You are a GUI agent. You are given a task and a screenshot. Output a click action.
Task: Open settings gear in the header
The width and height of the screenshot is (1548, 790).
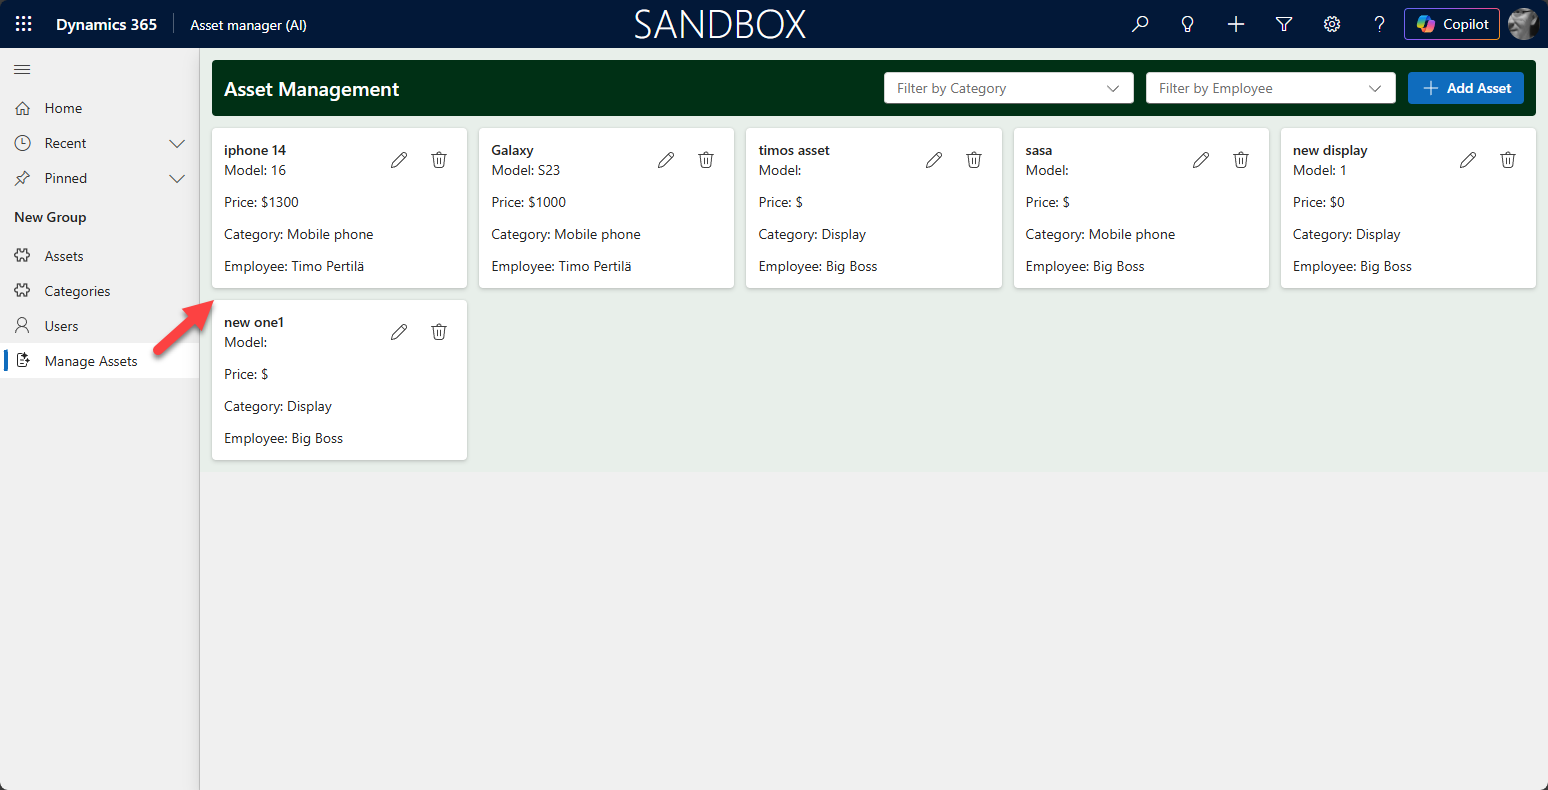[x=1332, y=24]
